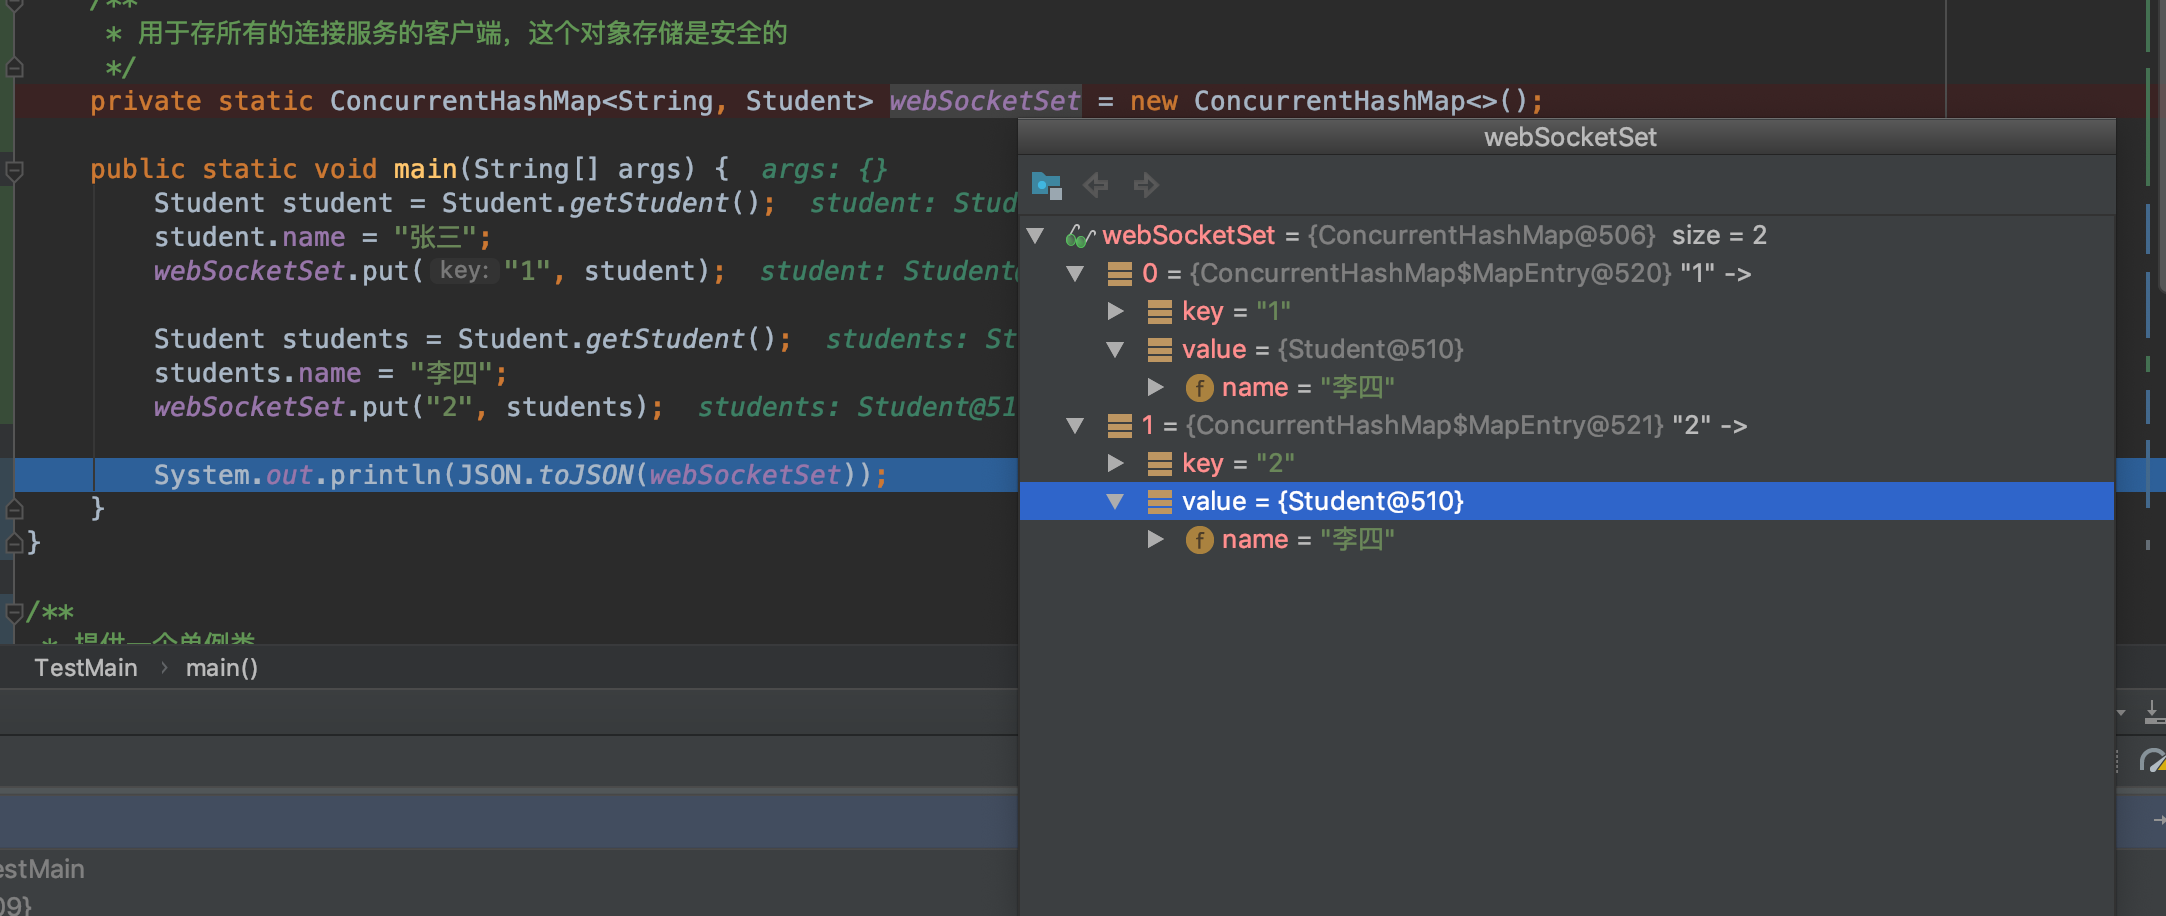Select the first value = {Student@510} row
This screenshot has height=916, width=2166.
coord(1322,350)
